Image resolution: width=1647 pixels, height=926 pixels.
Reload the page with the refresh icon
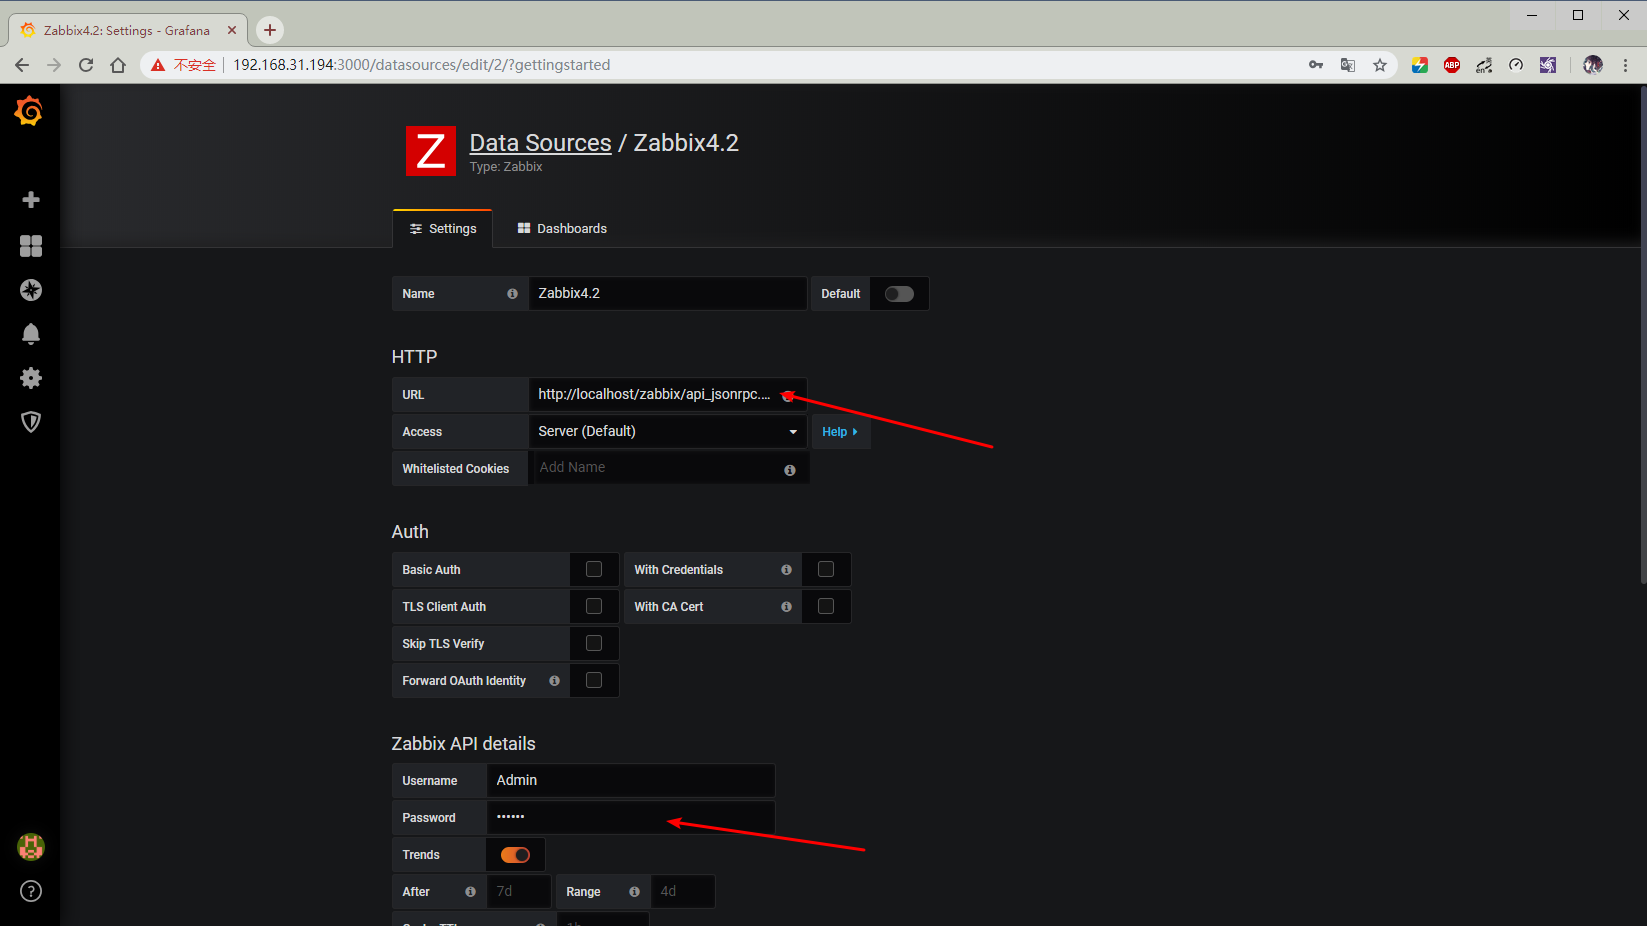pyautogui.click(x=86, y=65)
